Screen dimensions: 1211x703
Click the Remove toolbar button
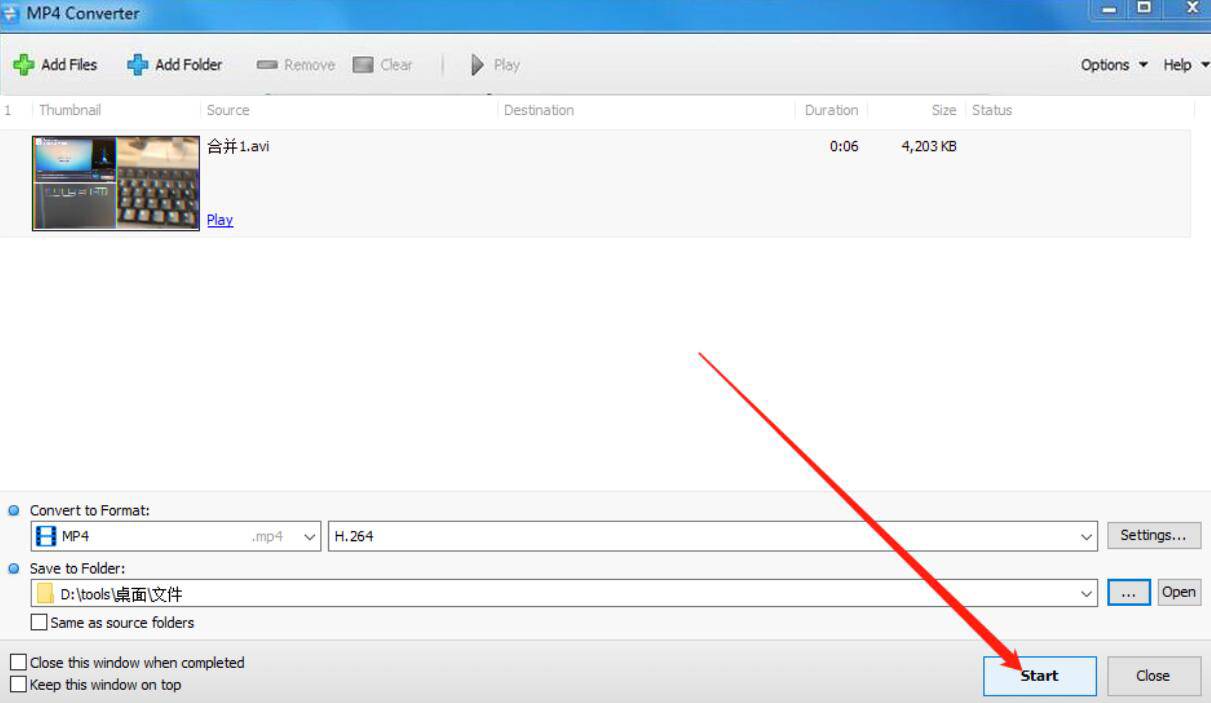point(295,65)
